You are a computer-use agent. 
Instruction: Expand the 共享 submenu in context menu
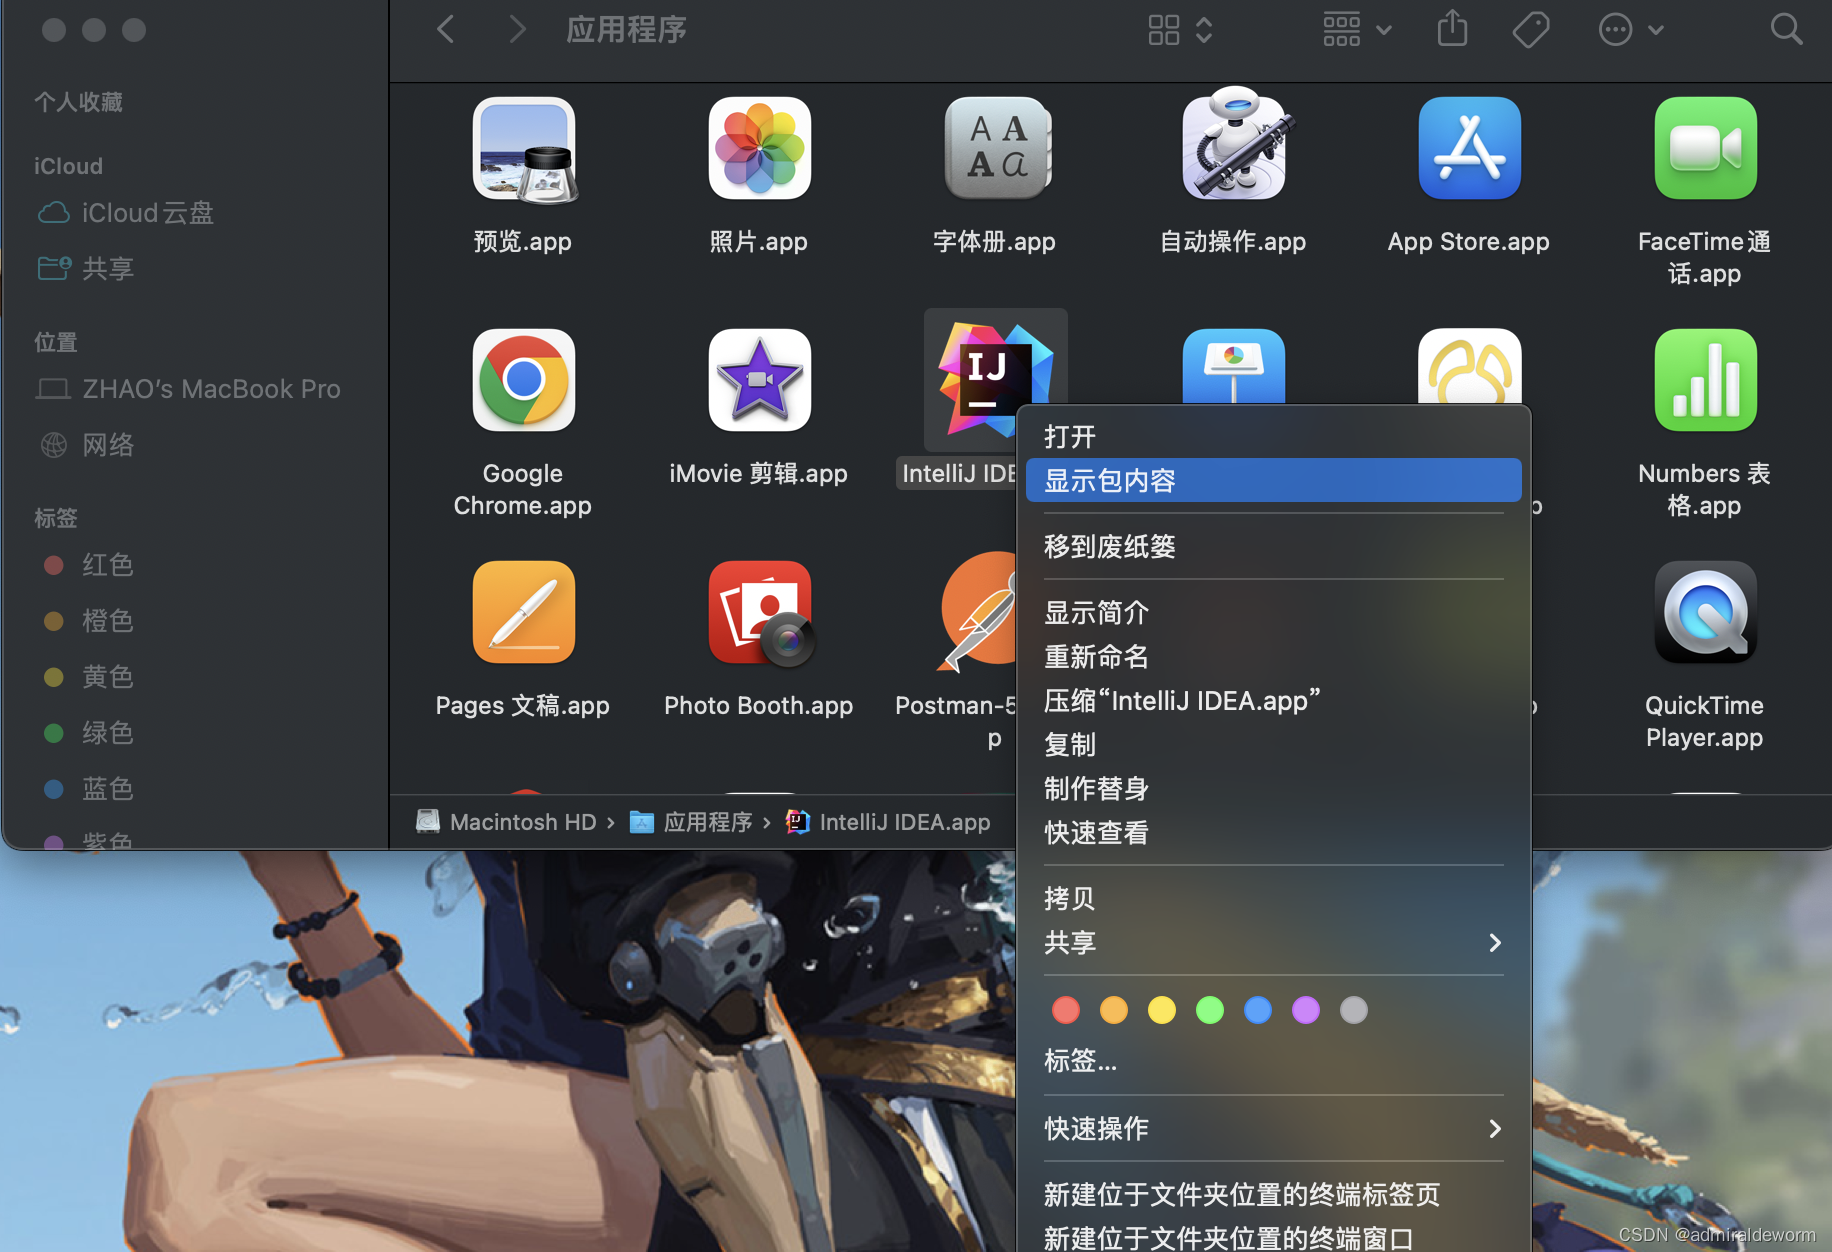click(x=1273, y=942)
